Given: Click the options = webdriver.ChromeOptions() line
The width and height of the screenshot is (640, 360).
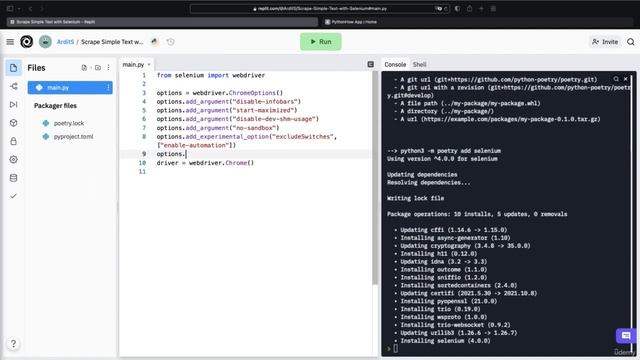Looking at the screenshot, I should 220,93.
